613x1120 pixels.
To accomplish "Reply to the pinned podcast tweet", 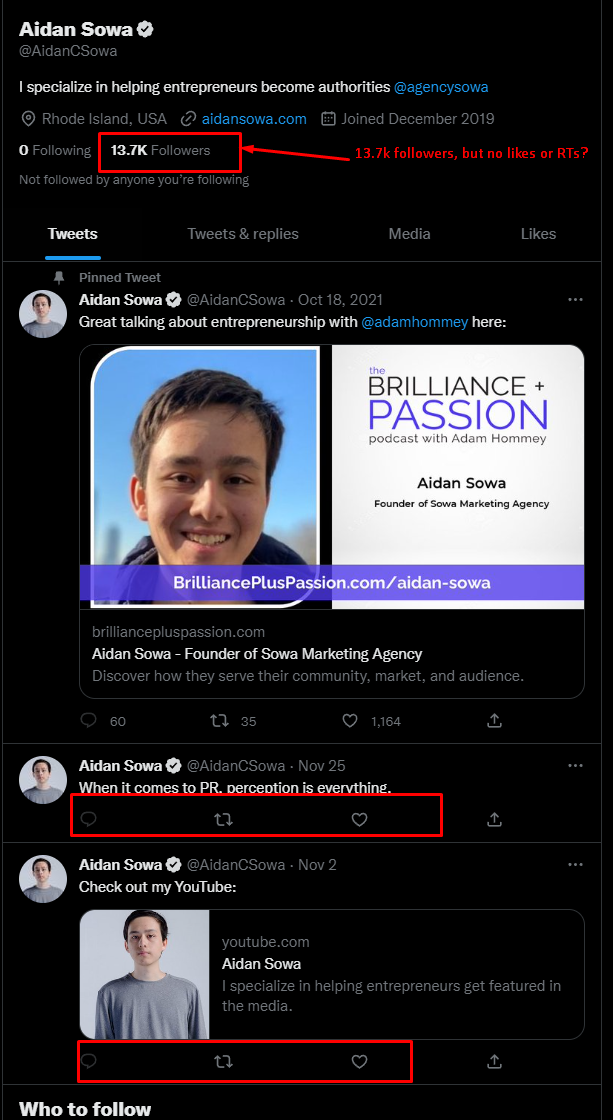I will 88,720.
